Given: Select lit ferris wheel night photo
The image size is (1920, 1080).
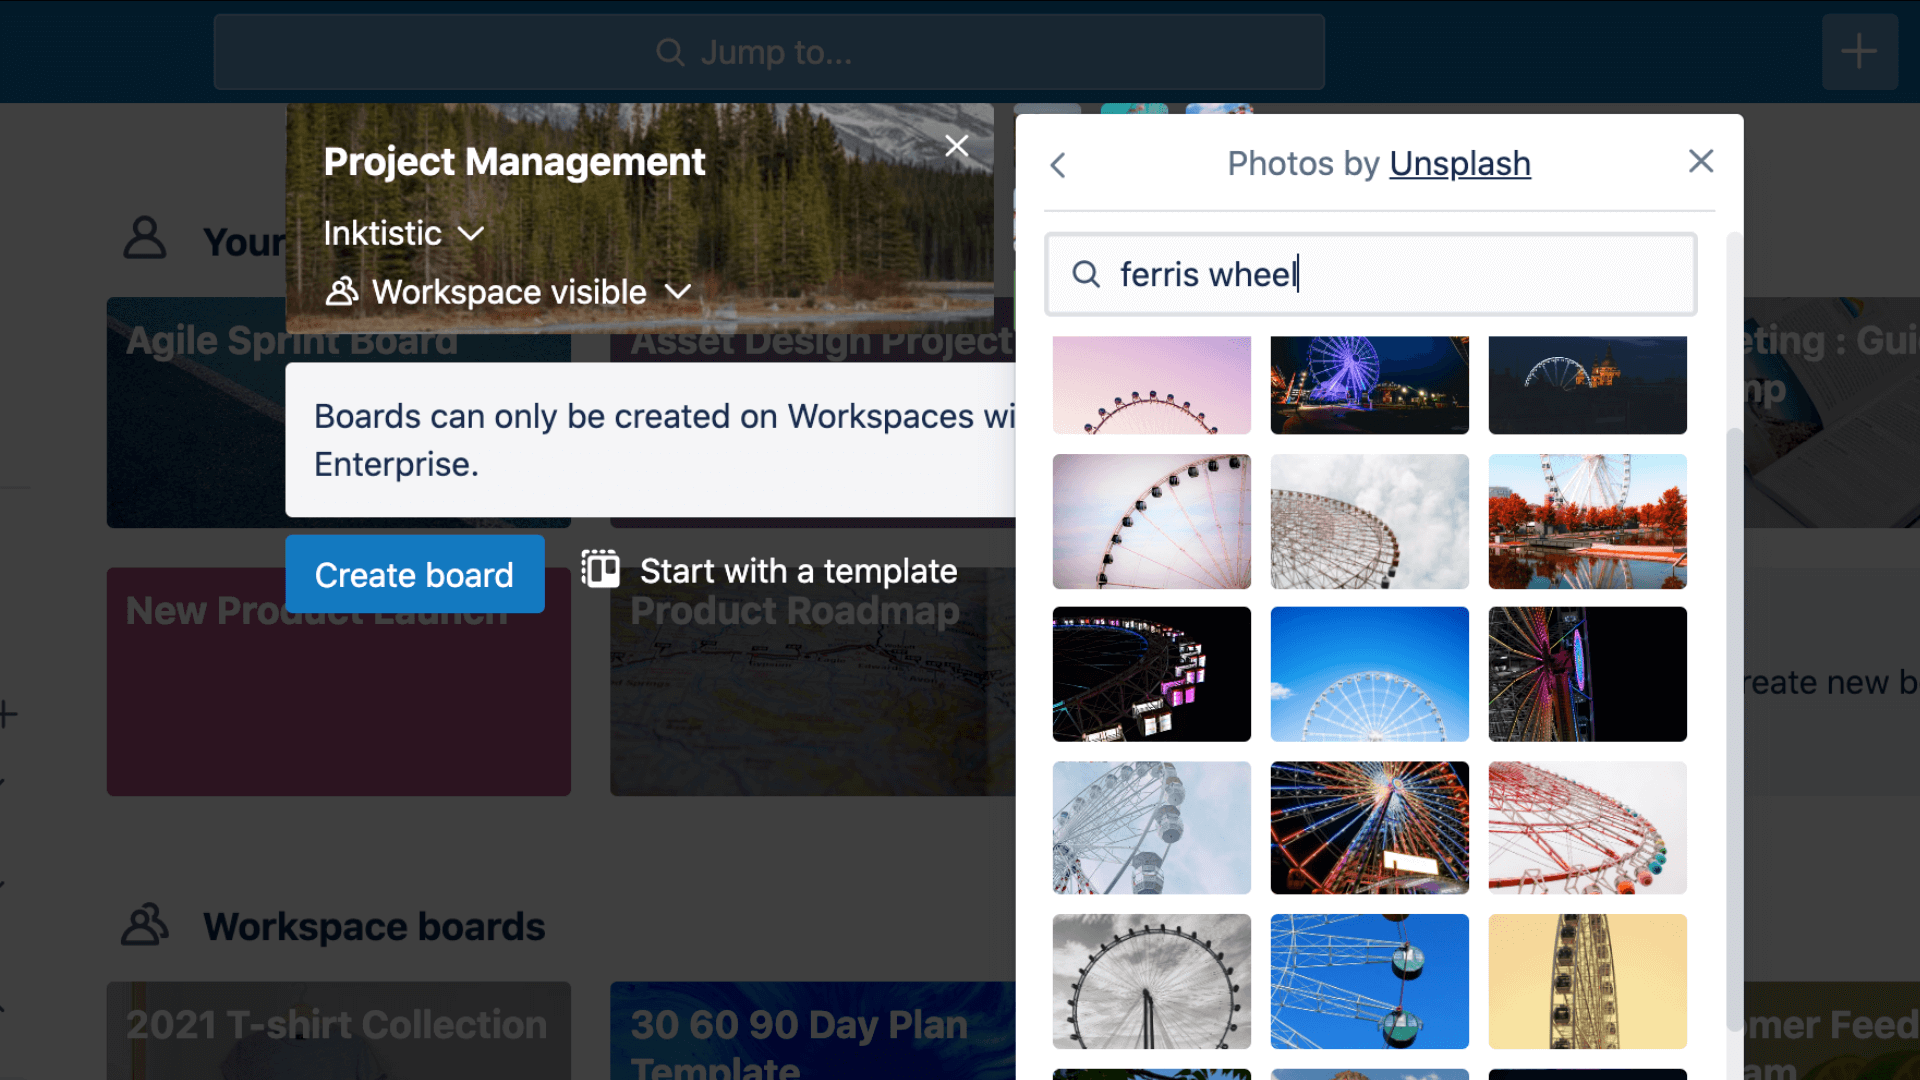Looking at the screenshot, I should pyautogui.click(x=1369, y=385).
